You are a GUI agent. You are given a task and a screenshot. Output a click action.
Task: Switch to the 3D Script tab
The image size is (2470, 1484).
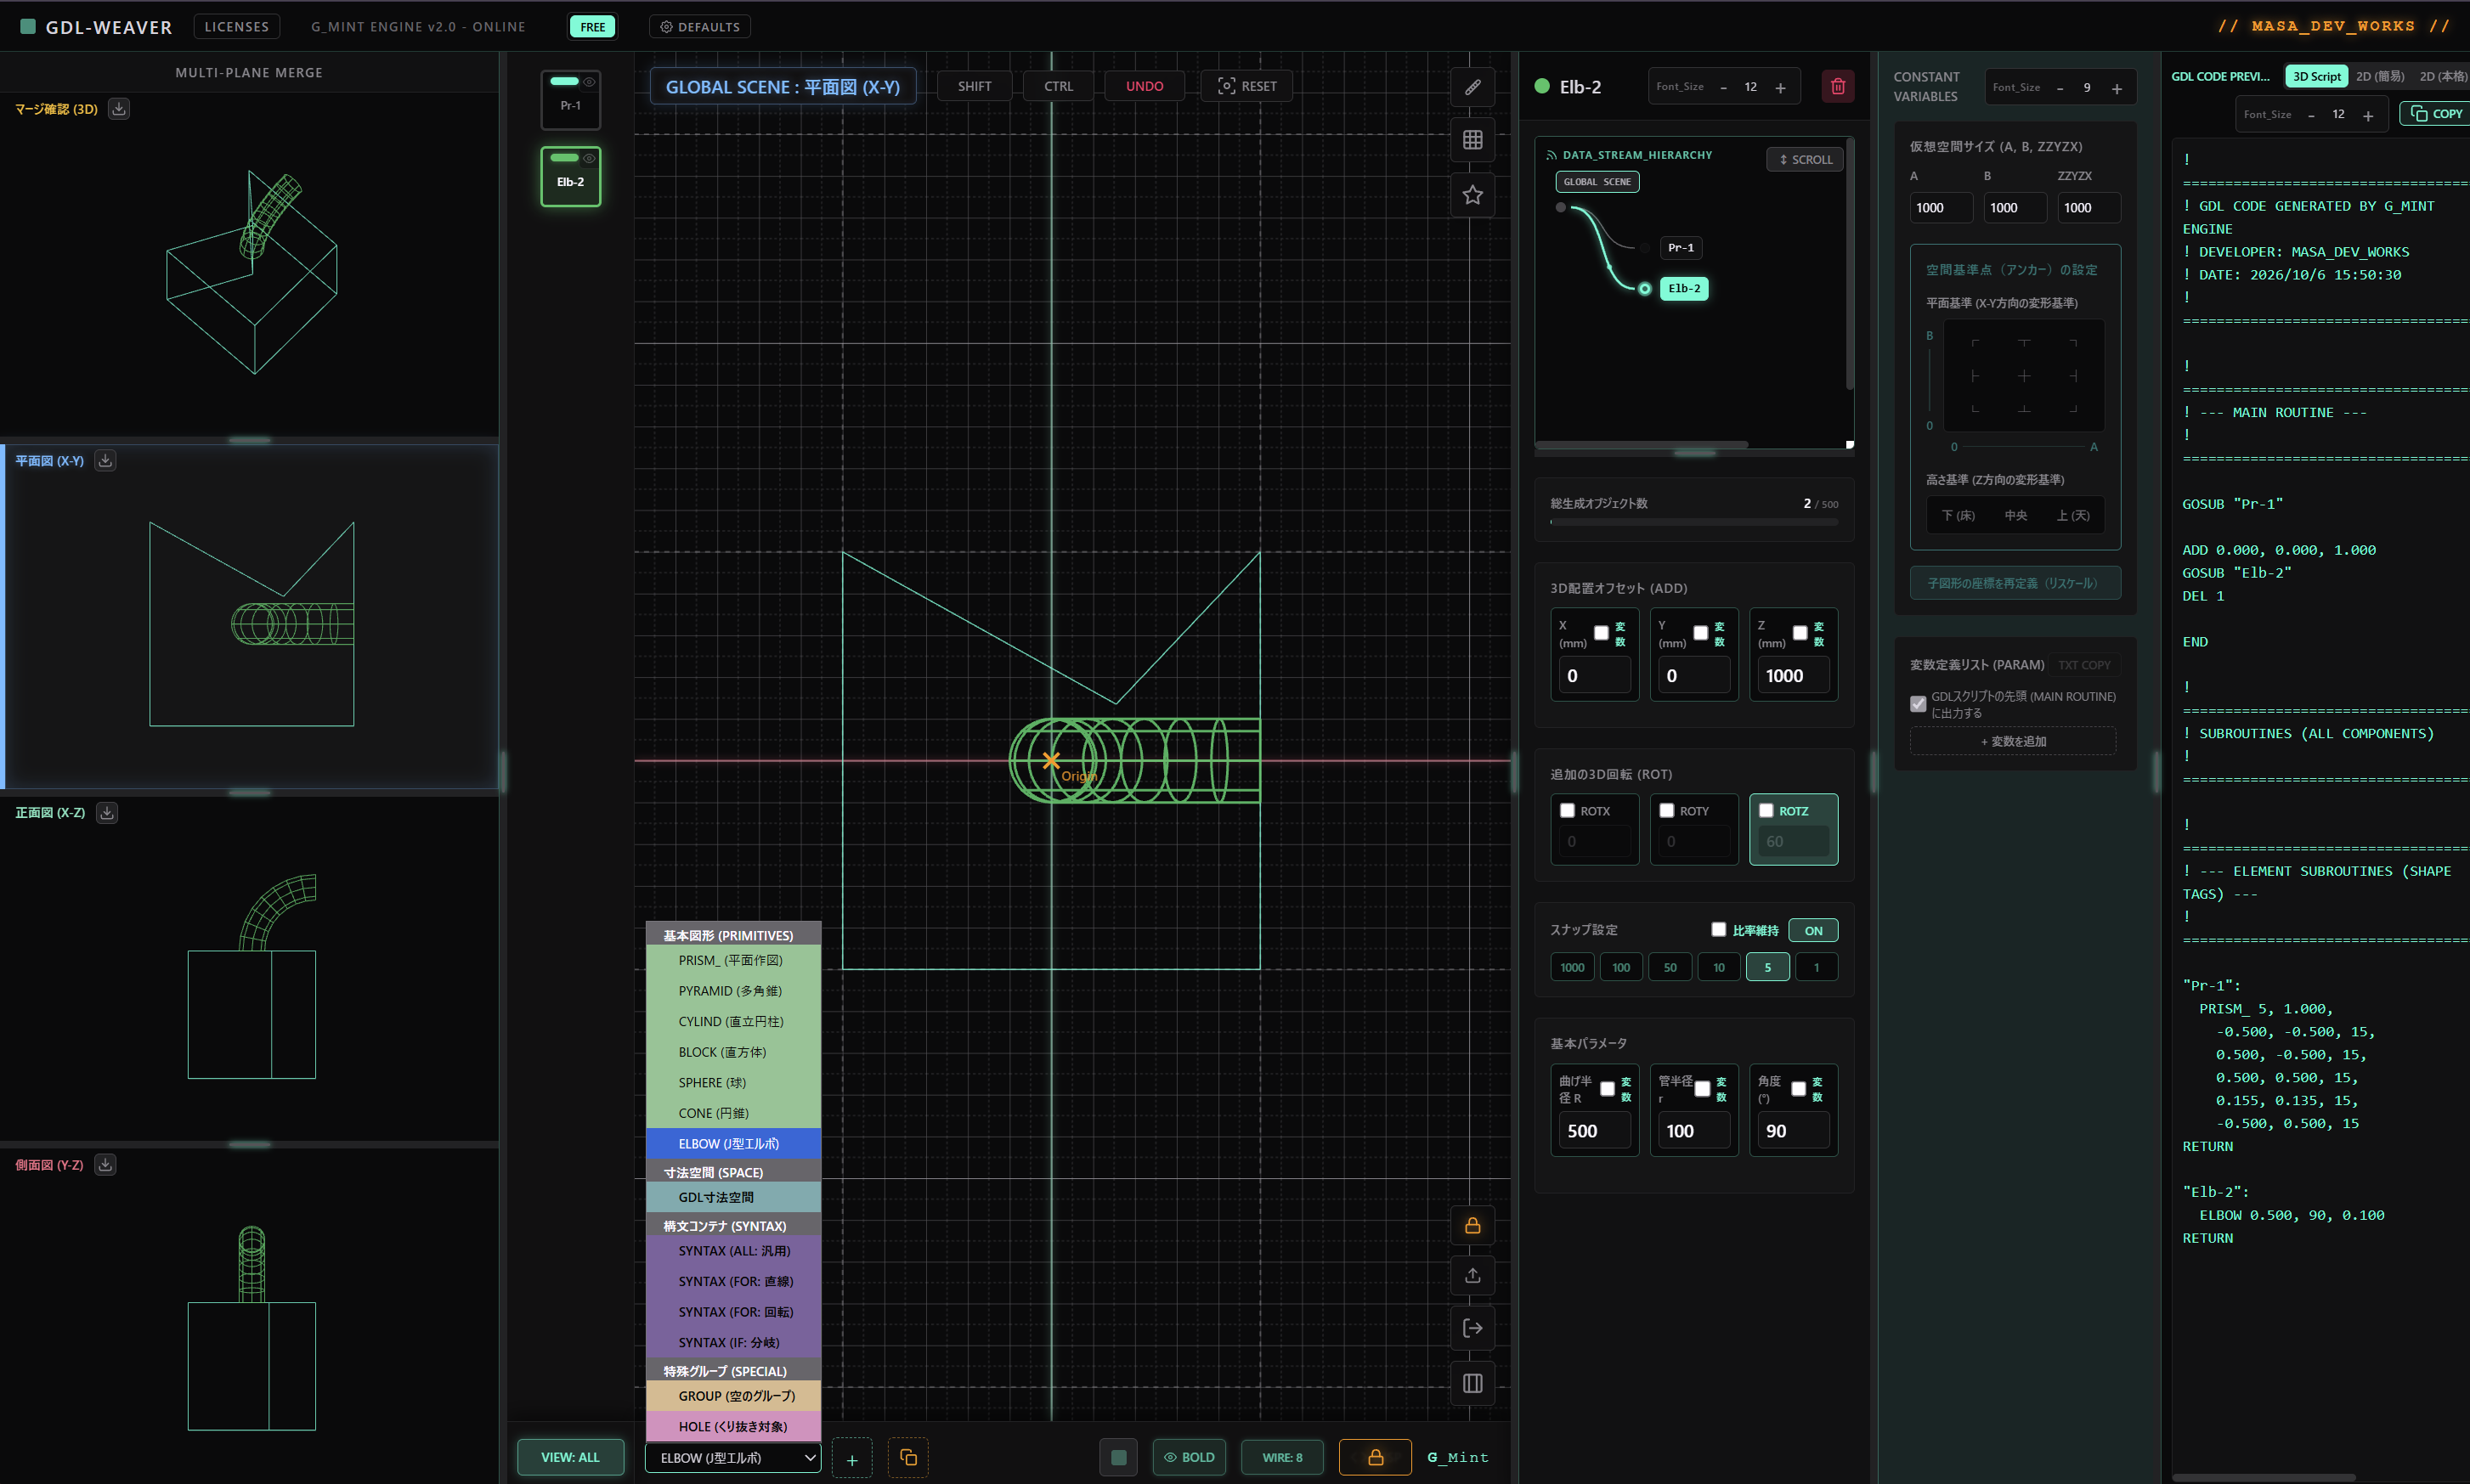[2316, 76]
